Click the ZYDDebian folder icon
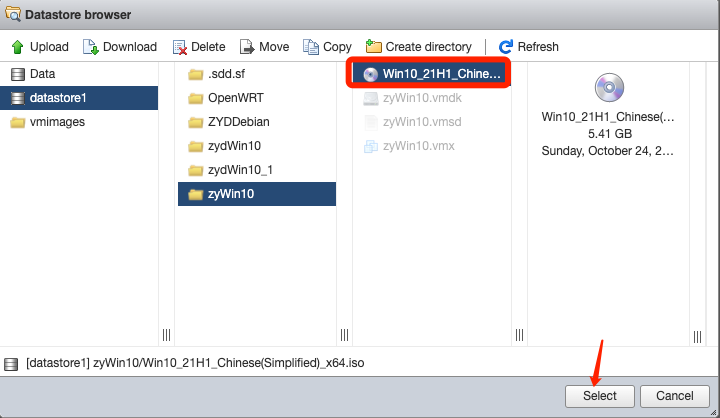720x418 pixels. click(196, 122)
